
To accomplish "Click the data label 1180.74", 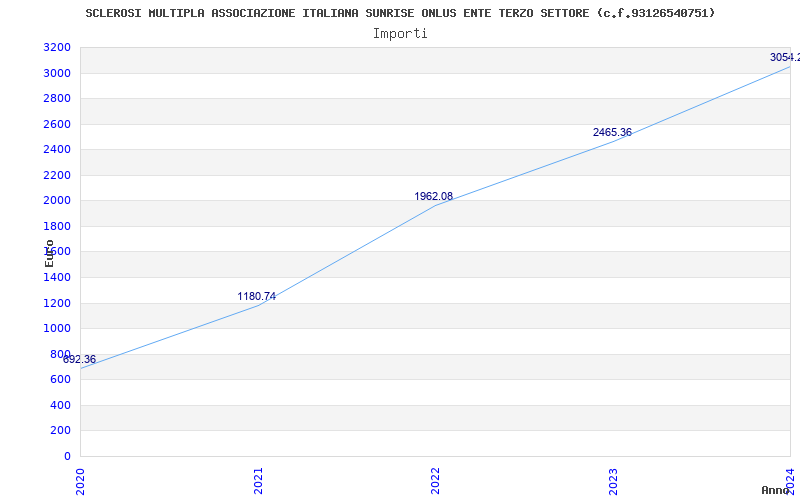I will [x=257, y=296].
